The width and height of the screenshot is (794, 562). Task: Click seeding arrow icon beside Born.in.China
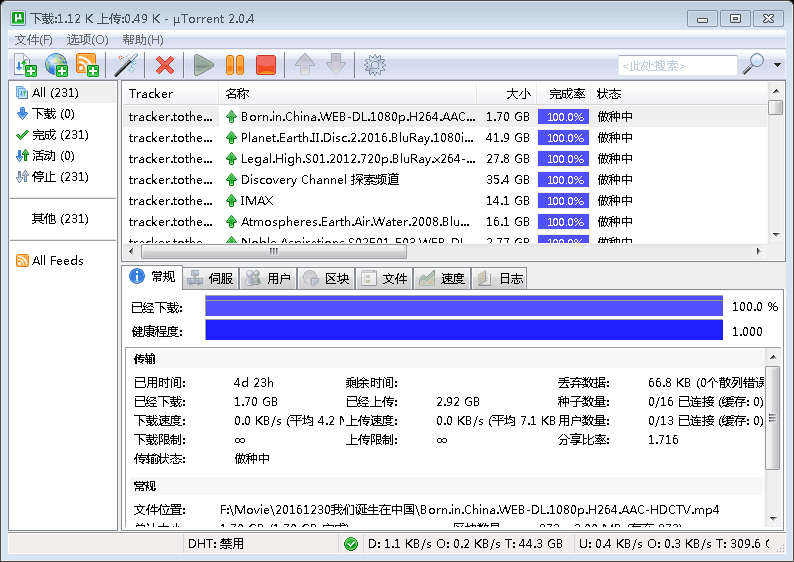231,117
